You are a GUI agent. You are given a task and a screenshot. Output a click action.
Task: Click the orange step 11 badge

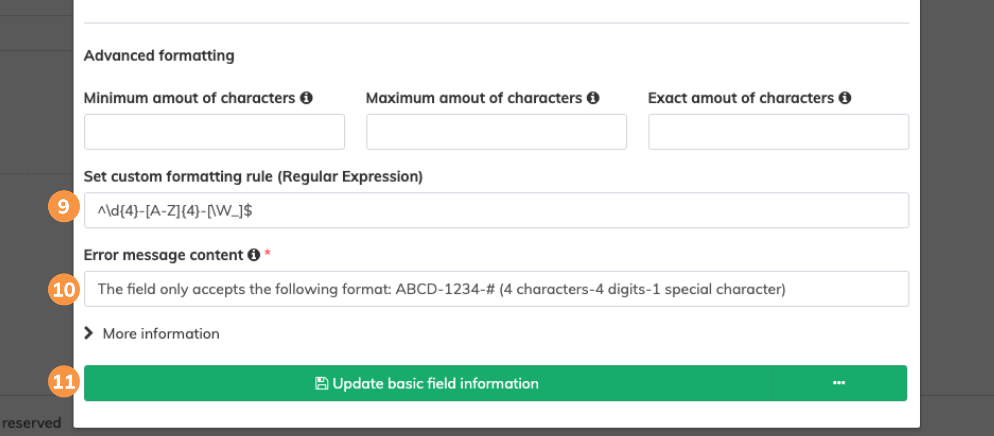click(63, 382)
